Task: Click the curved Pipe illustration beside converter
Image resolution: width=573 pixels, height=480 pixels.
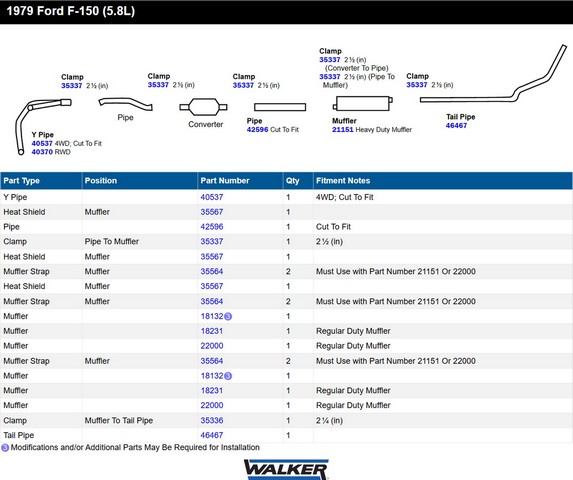Action: (125, 103)
